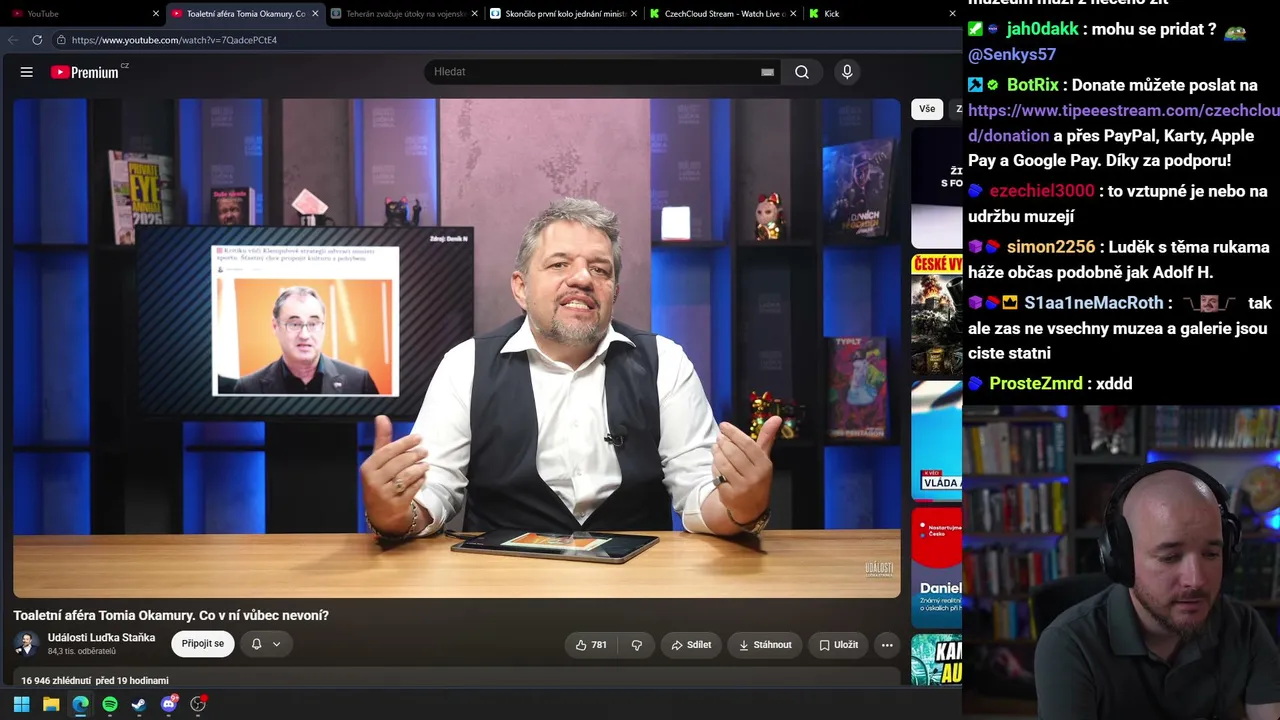This screenshot has width=1280, height=720.
Task: Download the video with Stáhnout
Action: pyautogui.click(x=765, y=645)
